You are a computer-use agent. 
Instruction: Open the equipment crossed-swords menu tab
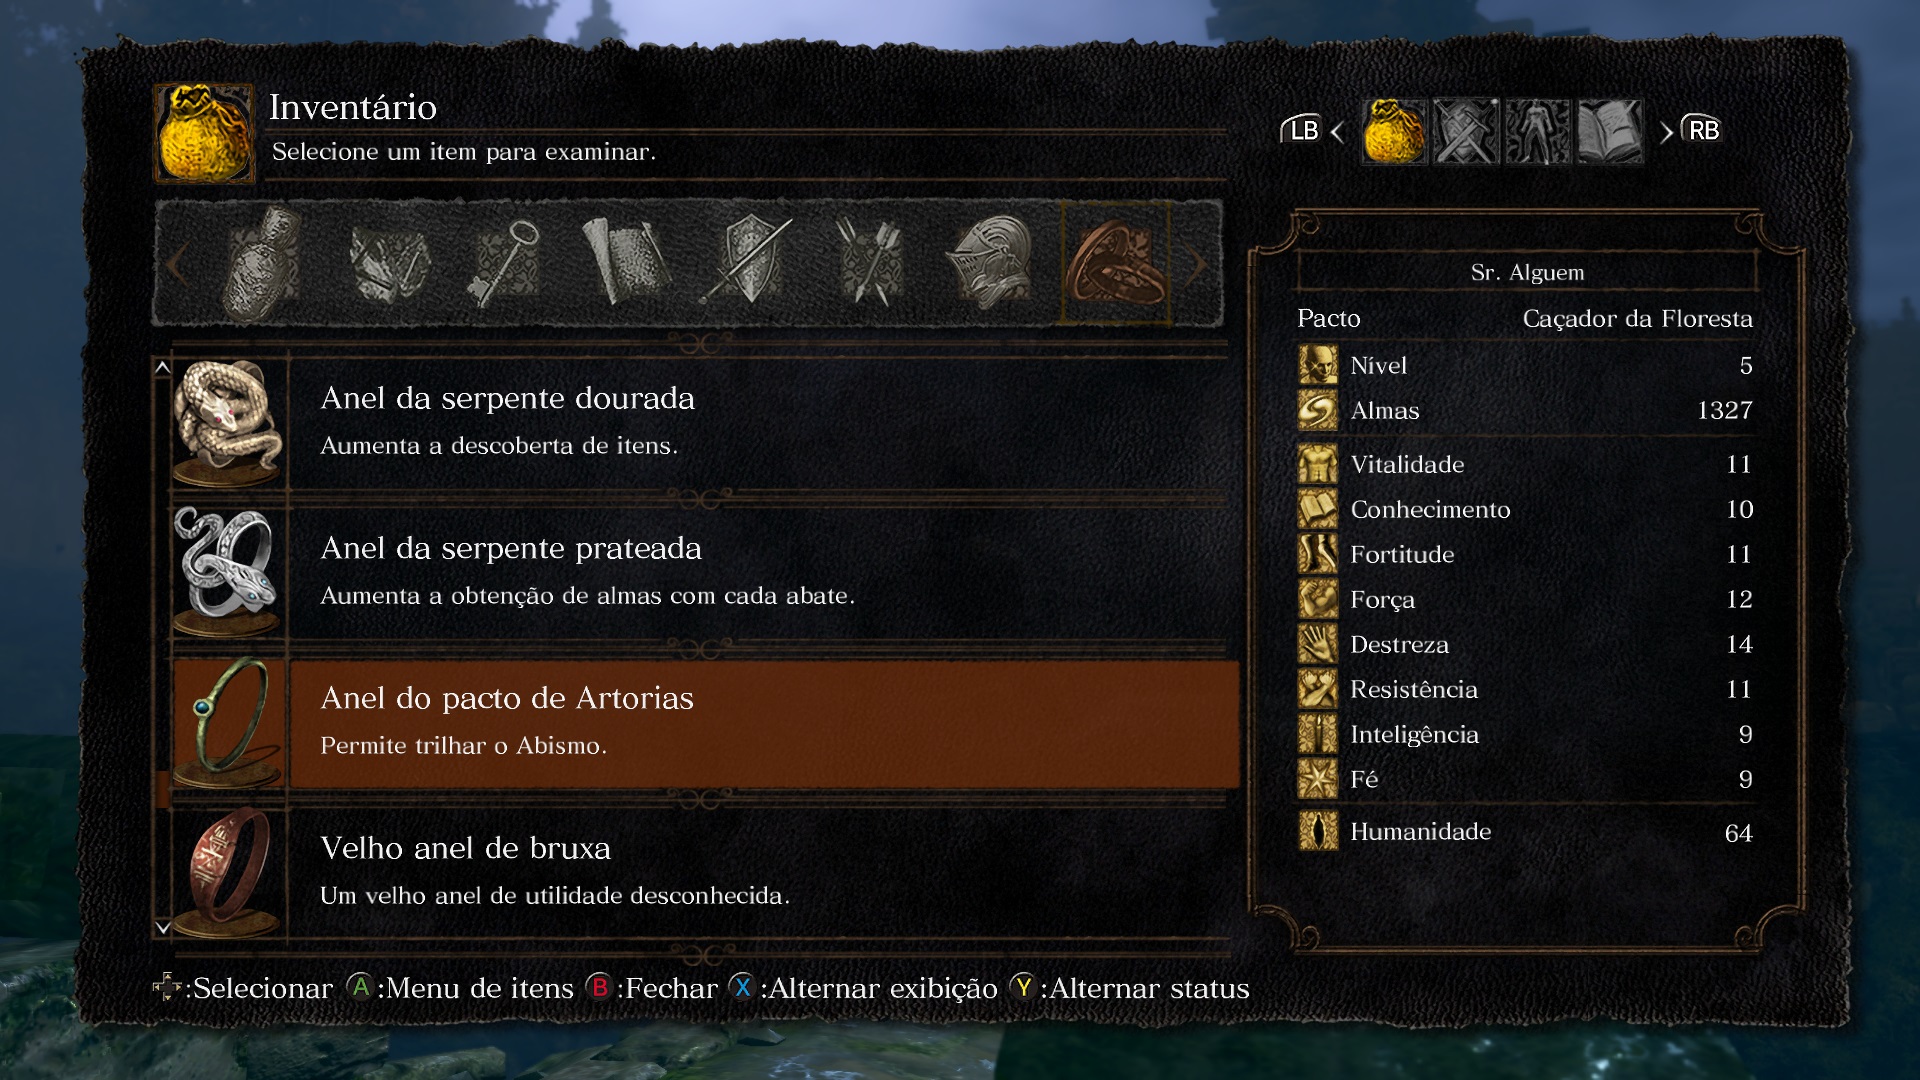pos(1466,131)
